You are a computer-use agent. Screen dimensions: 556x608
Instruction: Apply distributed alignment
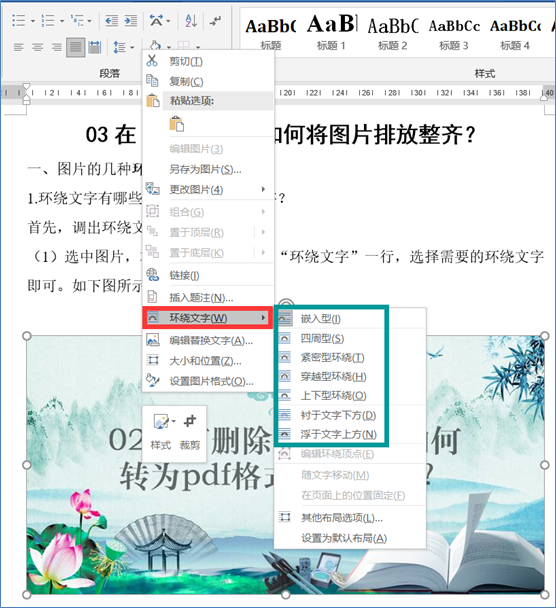coord(95,47)
